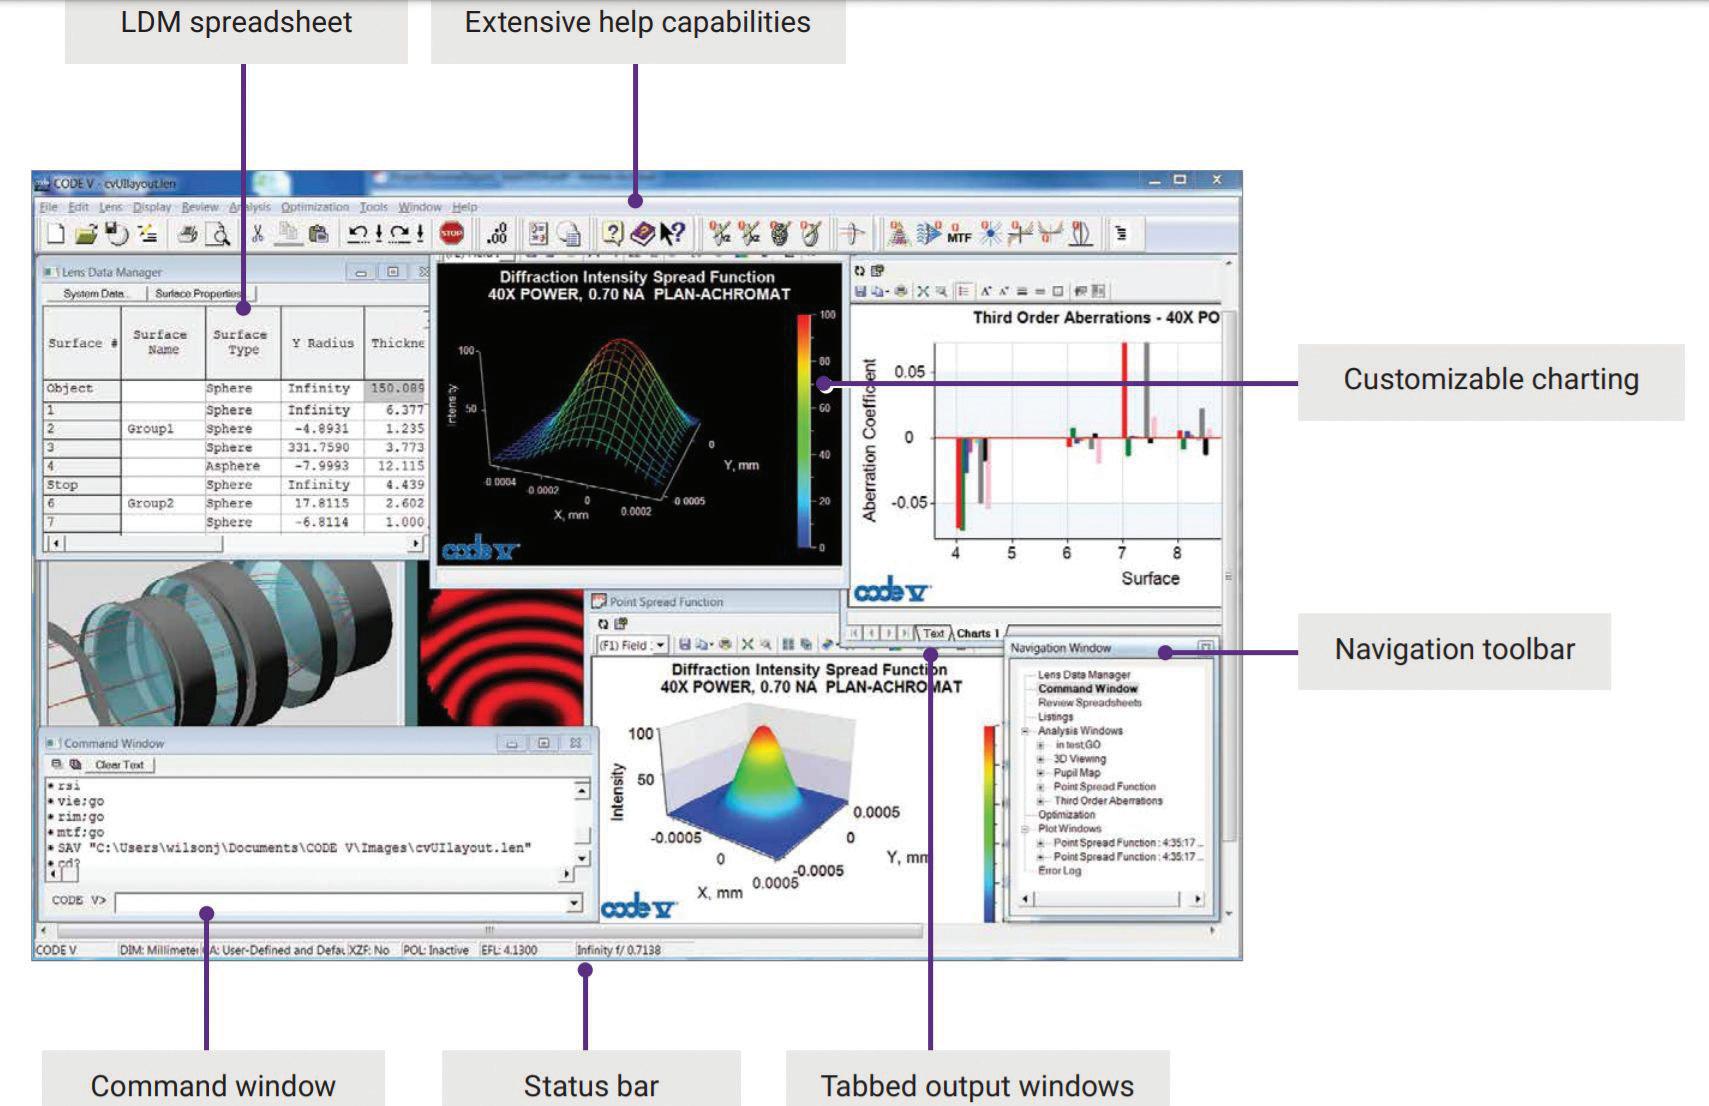
Task: Open the CODE V> command history dropdown
Action: pos(574,902)
